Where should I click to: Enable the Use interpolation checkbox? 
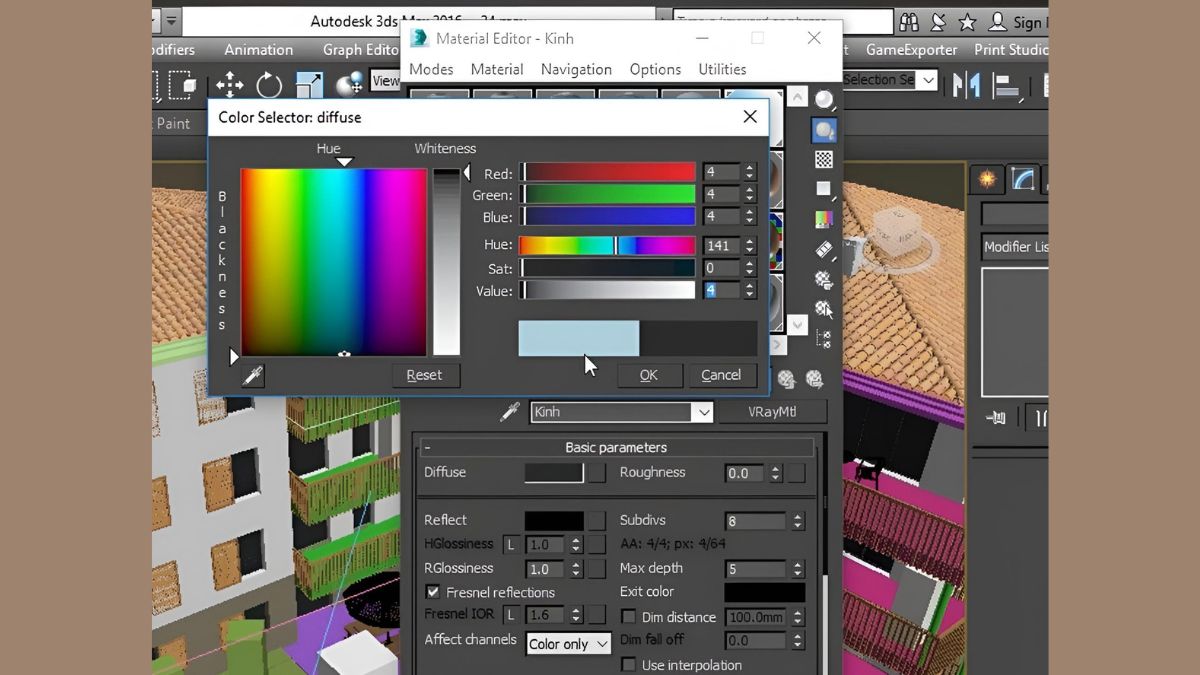click(628, 665)
